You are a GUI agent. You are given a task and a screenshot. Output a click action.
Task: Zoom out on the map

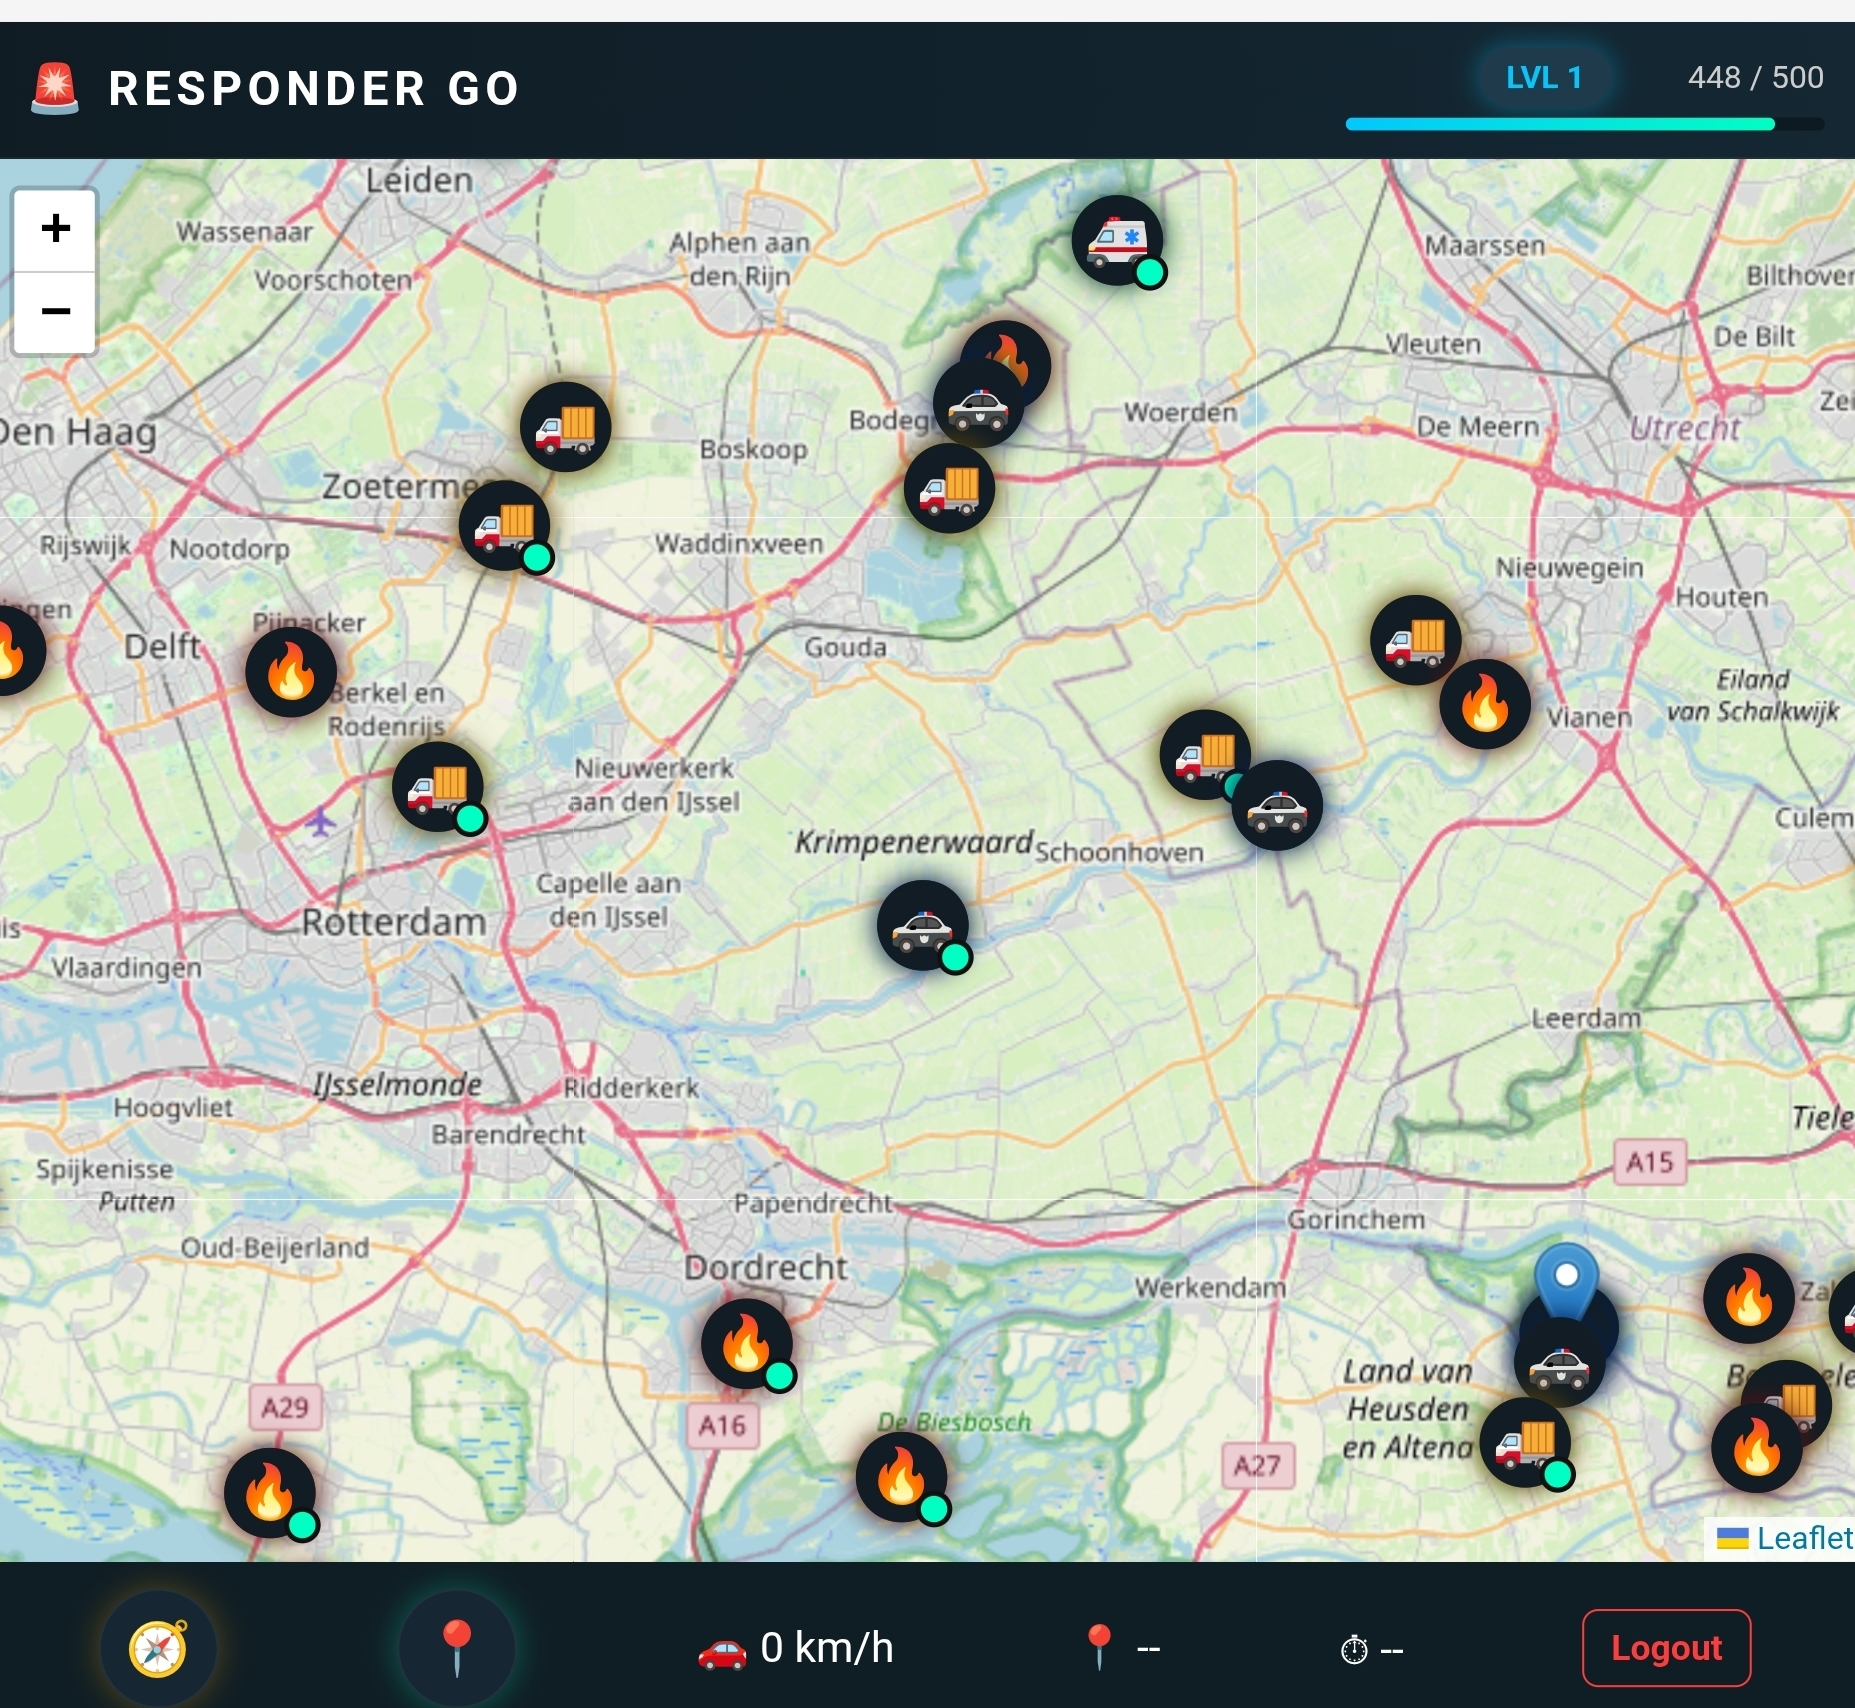pos(55,312)
